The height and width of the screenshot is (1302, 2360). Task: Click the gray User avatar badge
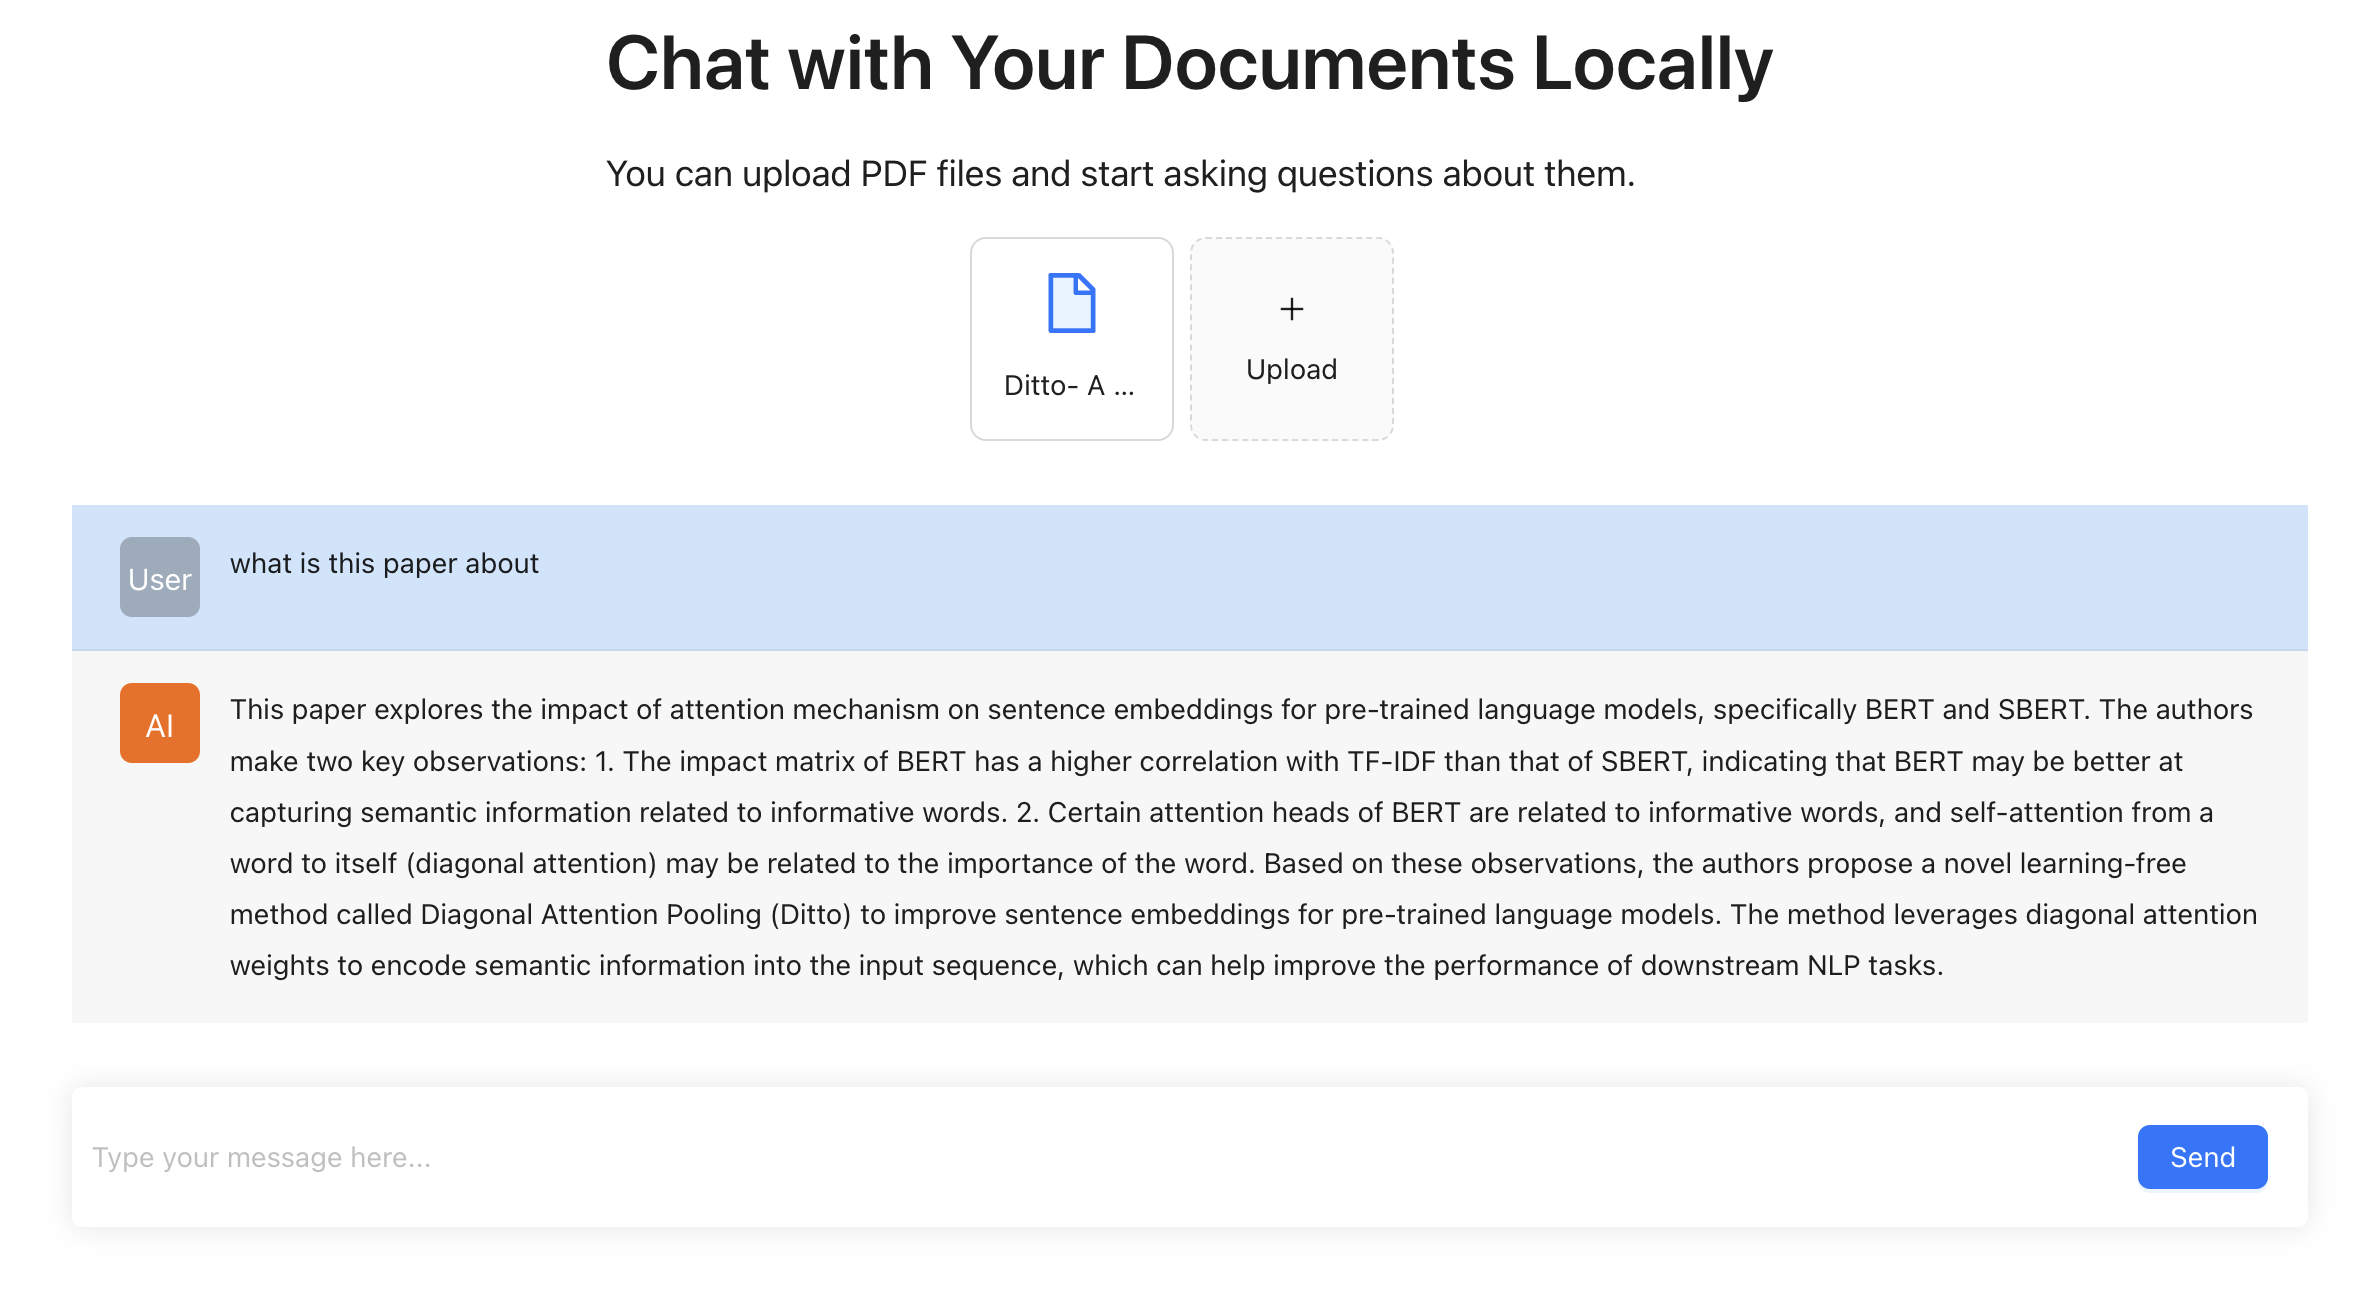coord(160,577)
